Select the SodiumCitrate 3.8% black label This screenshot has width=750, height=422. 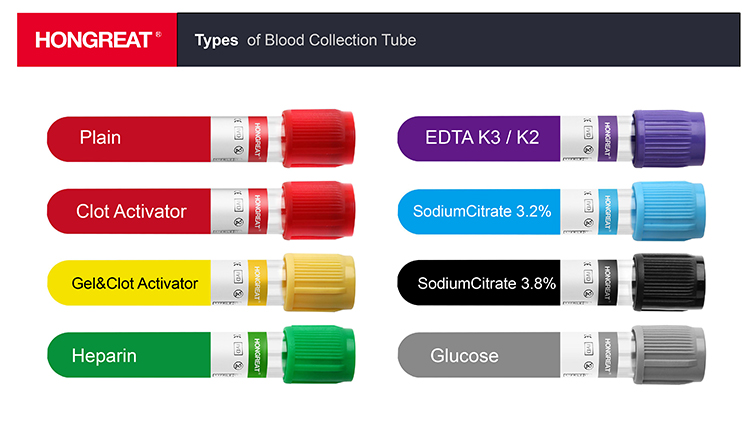pyautogui.click(x=486, y=283)
